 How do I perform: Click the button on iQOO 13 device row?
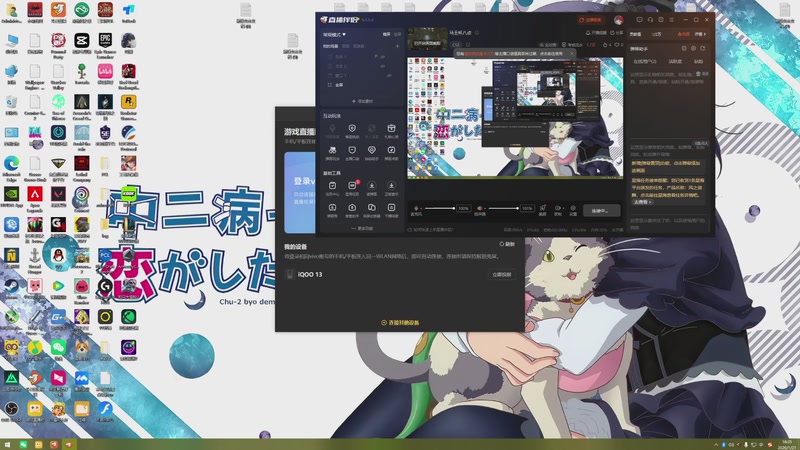tap(502, 274)
